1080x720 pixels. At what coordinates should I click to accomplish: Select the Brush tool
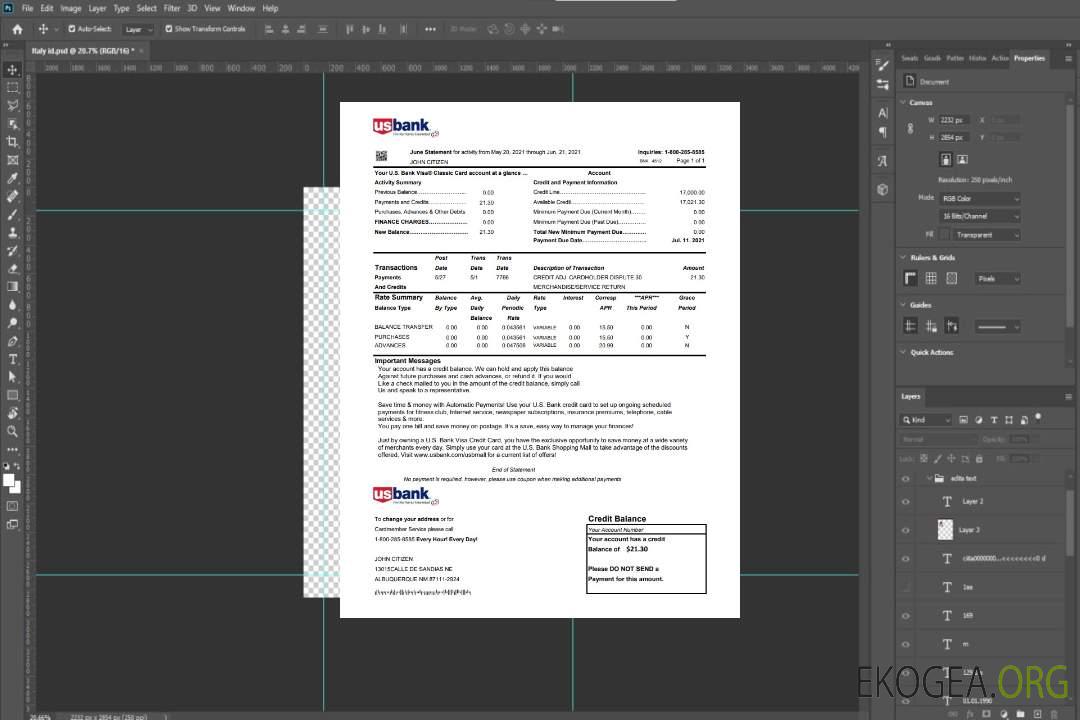pos(12,214)
